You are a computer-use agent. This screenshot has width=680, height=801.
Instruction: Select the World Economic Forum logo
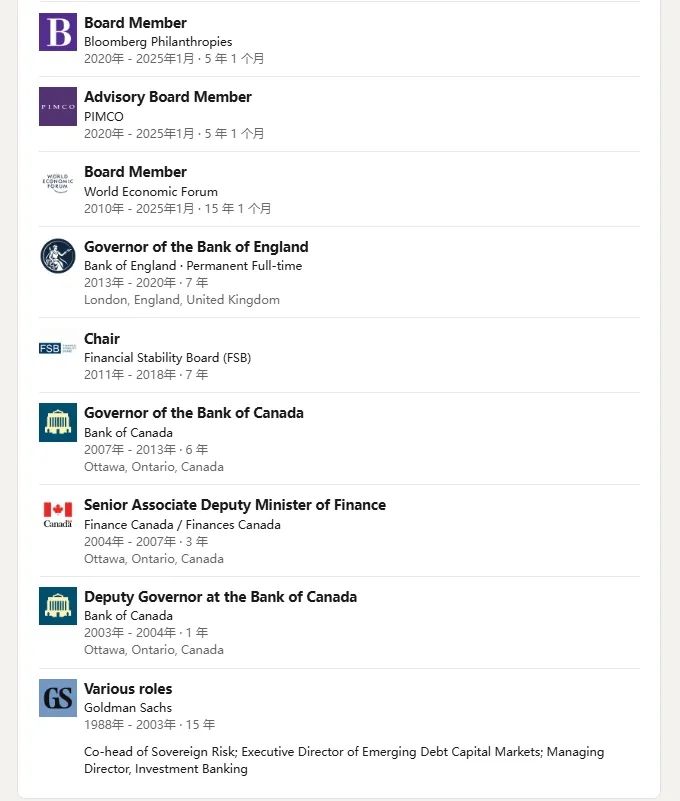(58, 182)
